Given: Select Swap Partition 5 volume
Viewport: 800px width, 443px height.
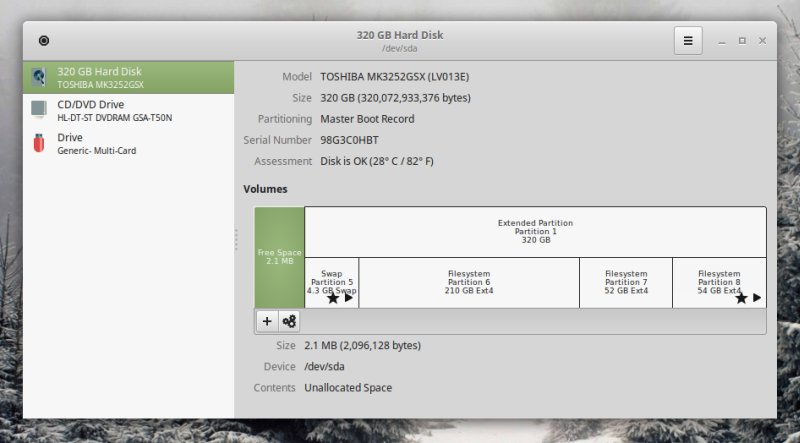Looking at the screenshot, I should pyautogui.click(x=331, y=277).
